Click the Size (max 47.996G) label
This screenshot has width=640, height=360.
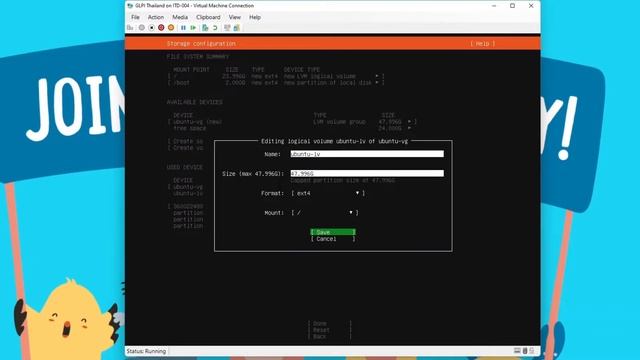click(x=253, y=173)
